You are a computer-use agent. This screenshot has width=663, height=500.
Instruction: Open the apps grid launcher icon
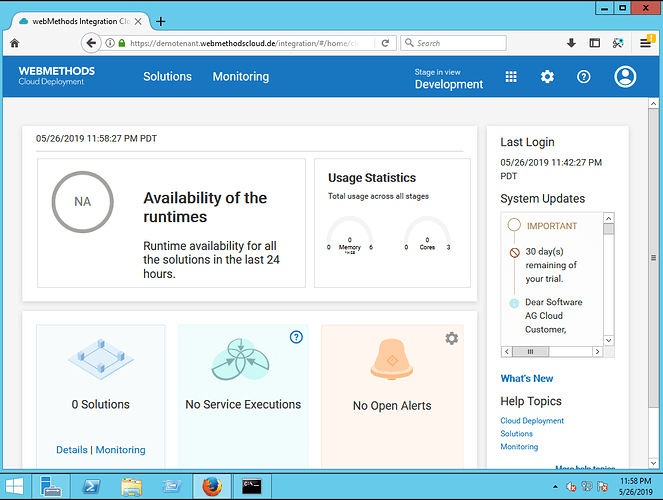(x=511, y=77)
